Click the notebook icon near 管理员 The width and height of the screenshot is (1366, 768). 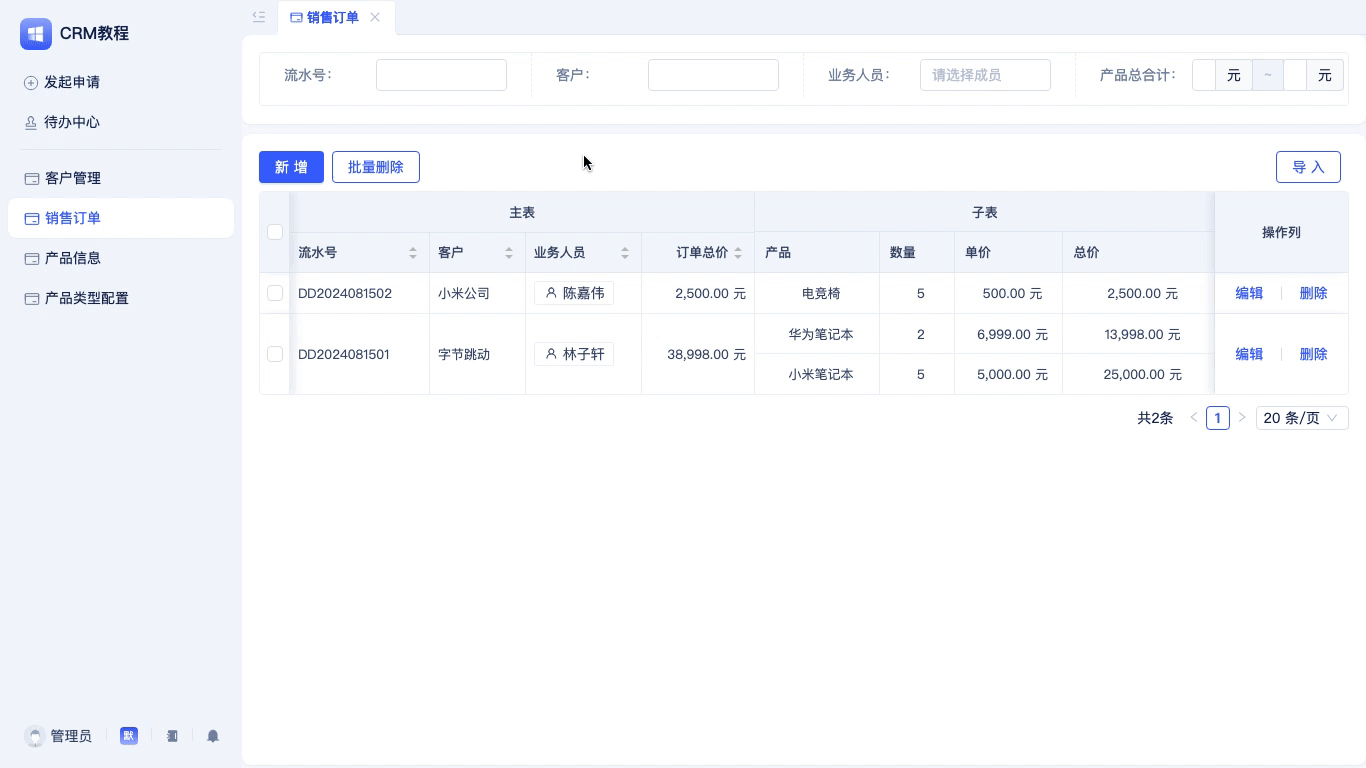point(172,736)
